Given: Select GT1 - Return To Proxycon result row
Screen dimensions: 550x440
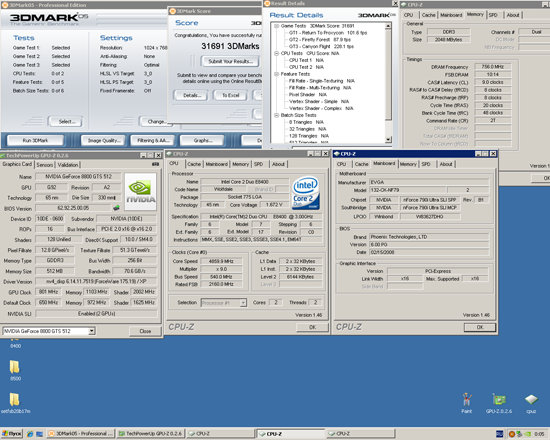Looking at the screenshot, I should (x=328, y=33).
